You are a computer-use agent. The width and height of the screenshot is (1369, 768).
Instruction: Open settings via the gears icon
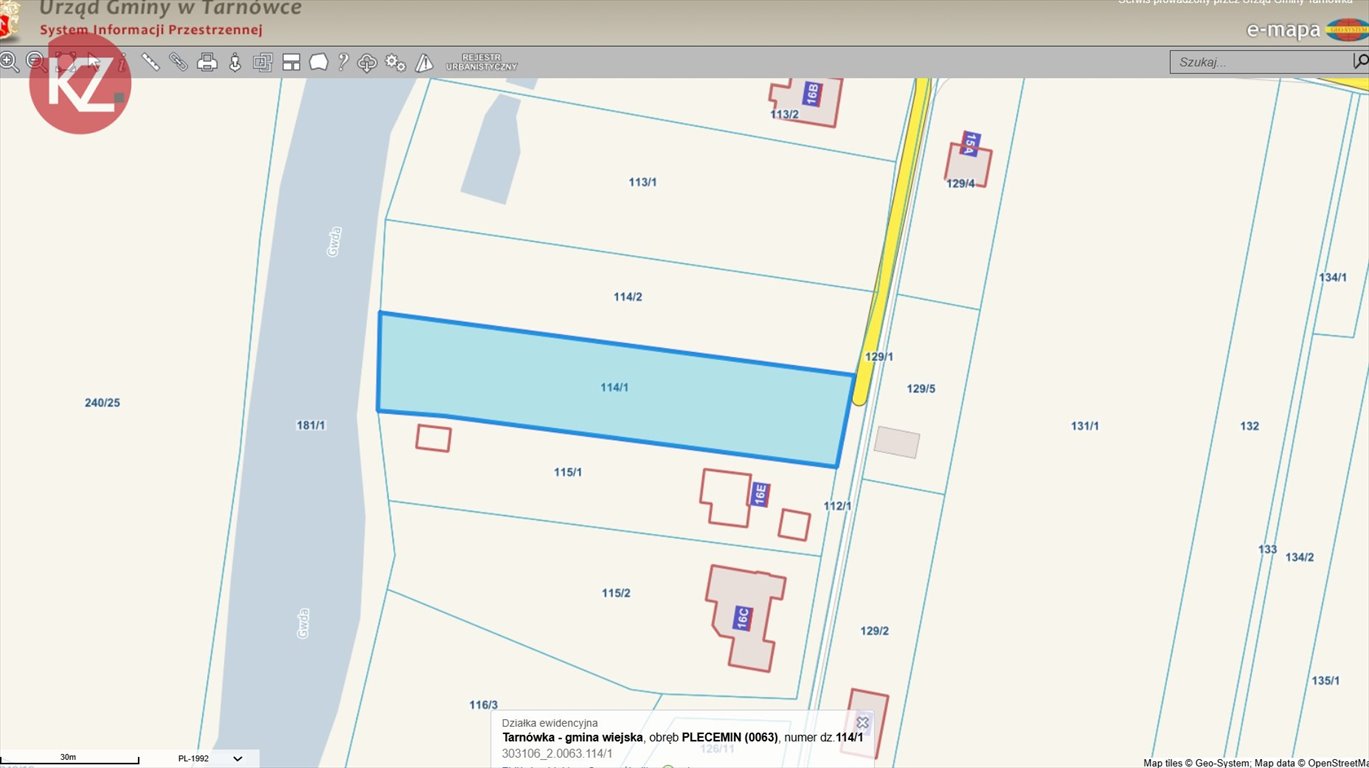(x=396, y=62)
